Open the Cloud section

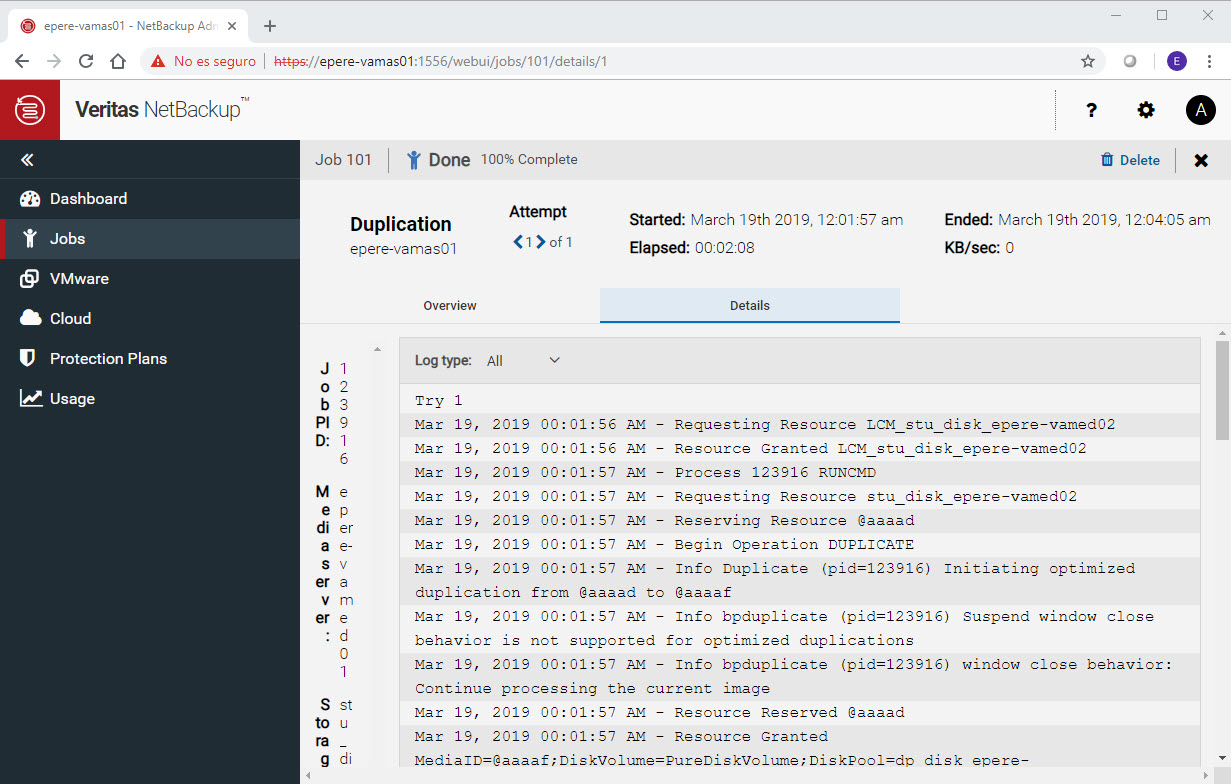[x=150, y=318]
